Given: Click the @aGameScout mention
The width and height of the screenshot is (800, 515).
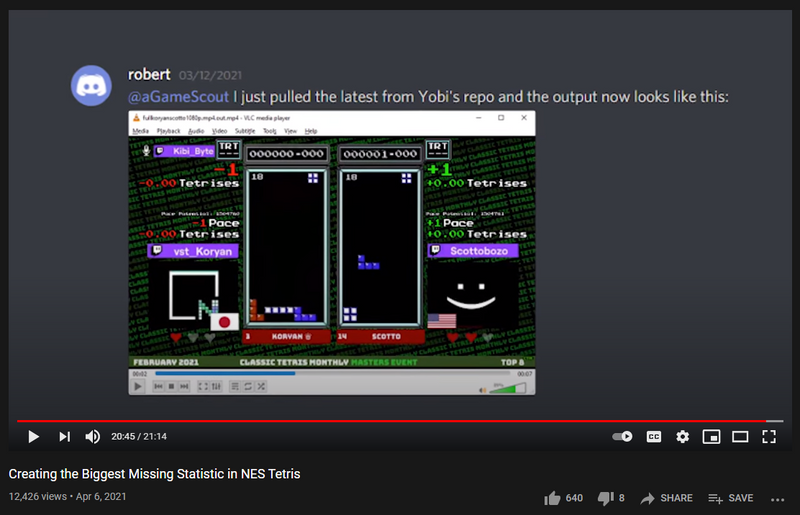Looking at the screenshot, I should tap(178, 96).
